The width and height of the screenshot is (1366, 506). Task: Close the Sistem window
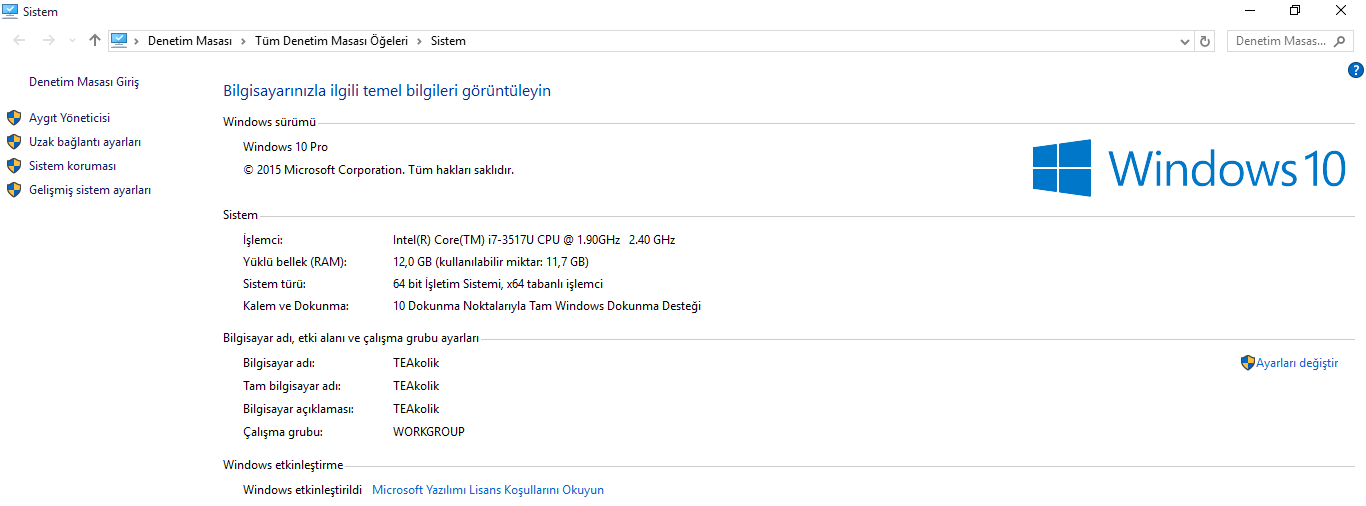[1342, 10]
